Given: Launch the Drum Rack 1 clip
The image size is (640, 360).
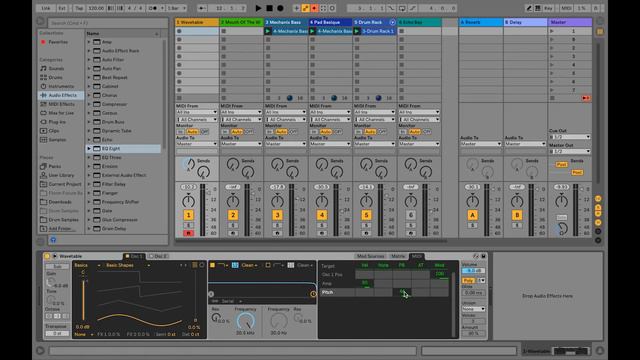Looking at the screenshot, I should [357, 31].
